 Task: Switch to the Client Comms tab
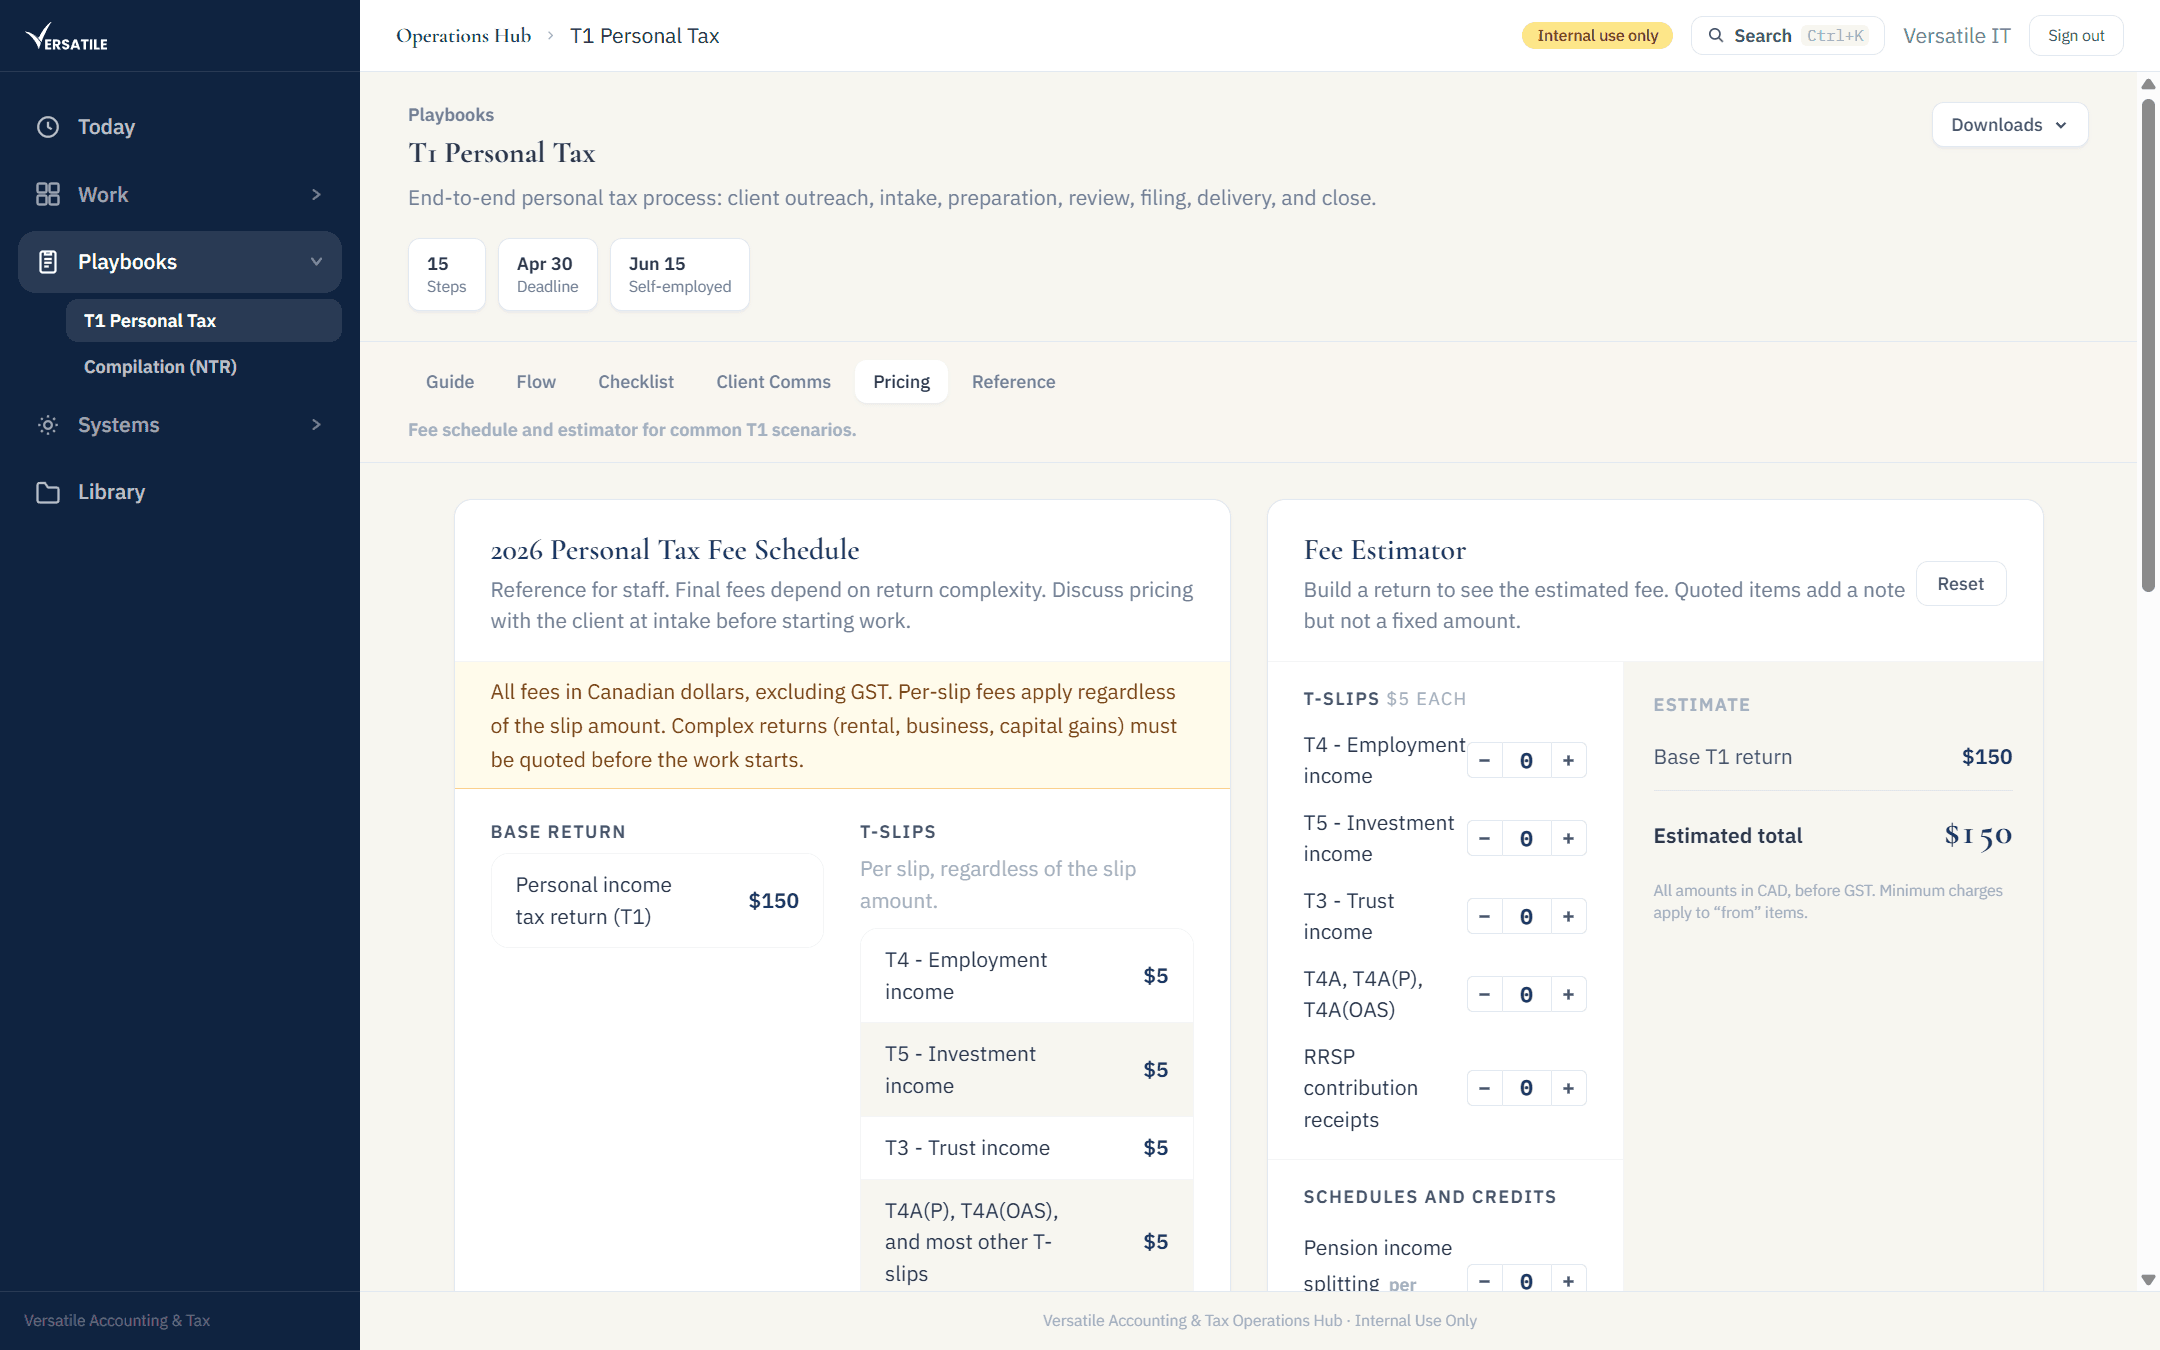click(773, 382)
